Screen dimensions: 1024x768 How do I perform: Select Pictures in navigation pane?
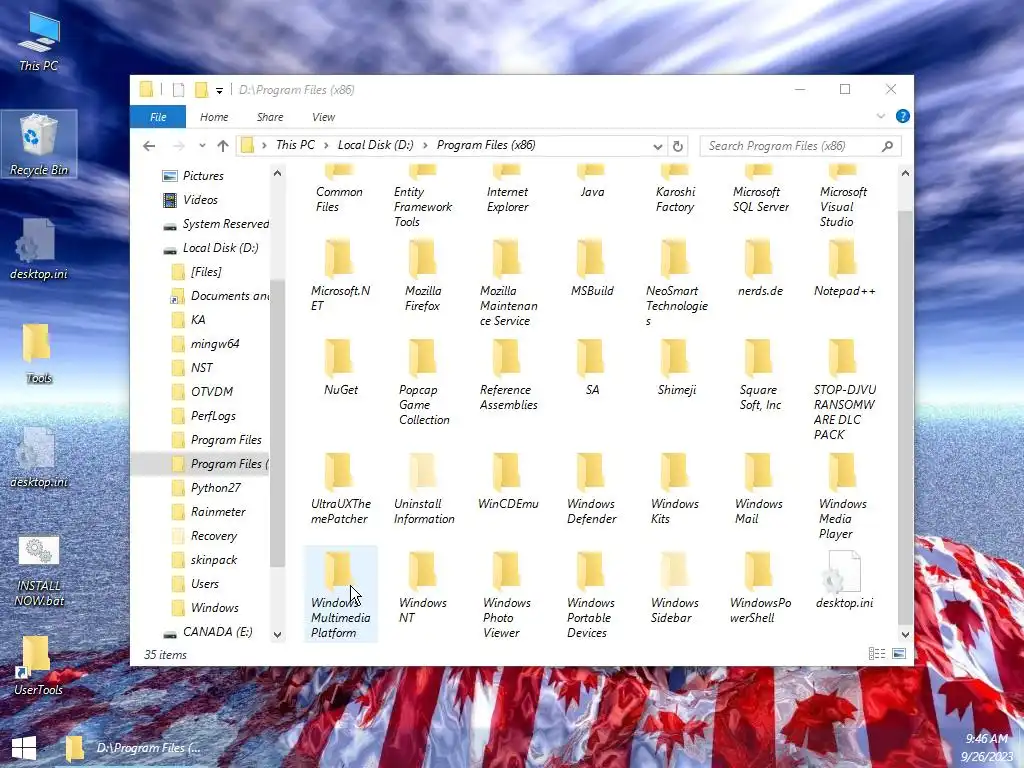point(202,176)
